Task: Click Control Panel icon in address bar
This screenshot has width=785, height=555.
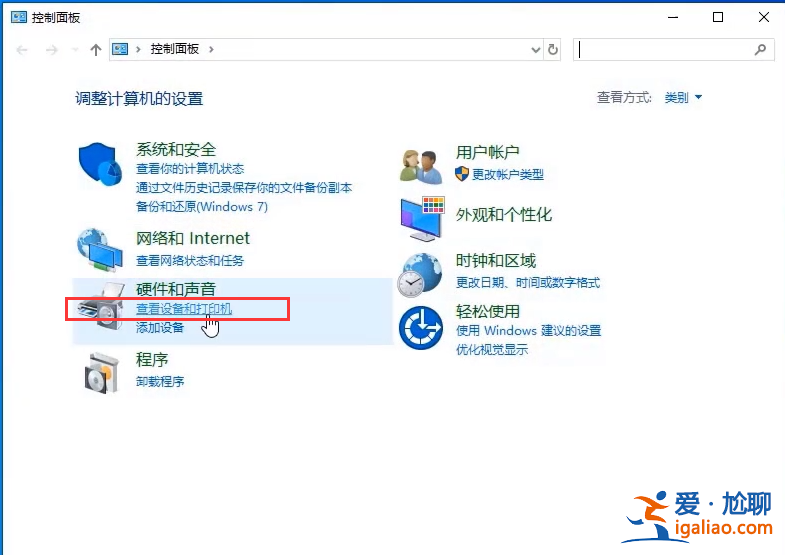Action: [x=120, y=49]
